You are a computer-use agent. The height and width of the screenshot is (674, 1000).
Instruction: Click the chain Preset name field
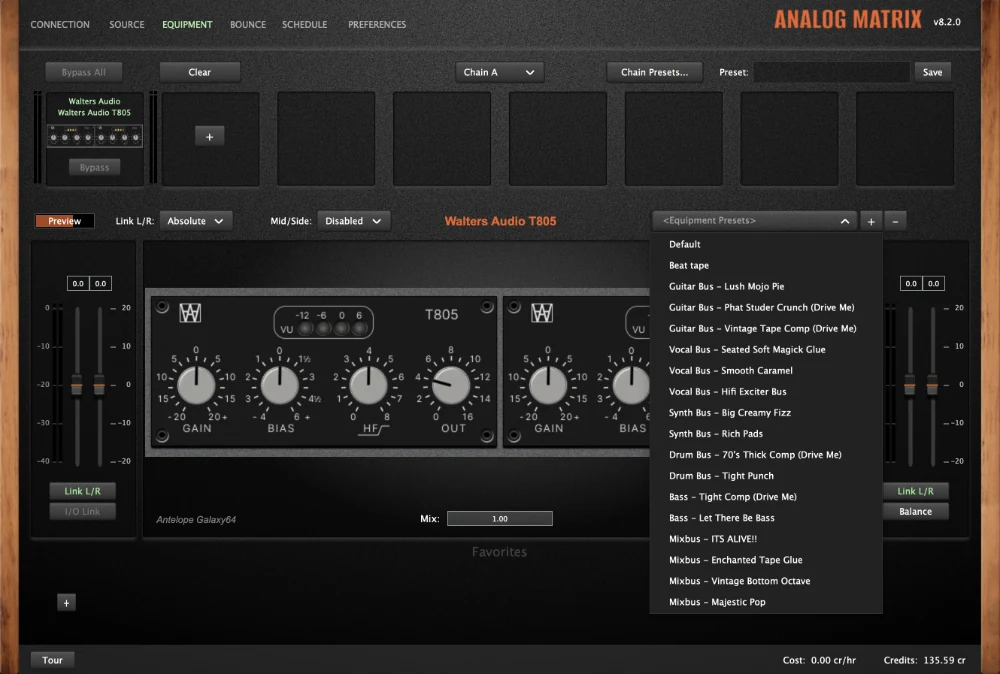(832, 72)
